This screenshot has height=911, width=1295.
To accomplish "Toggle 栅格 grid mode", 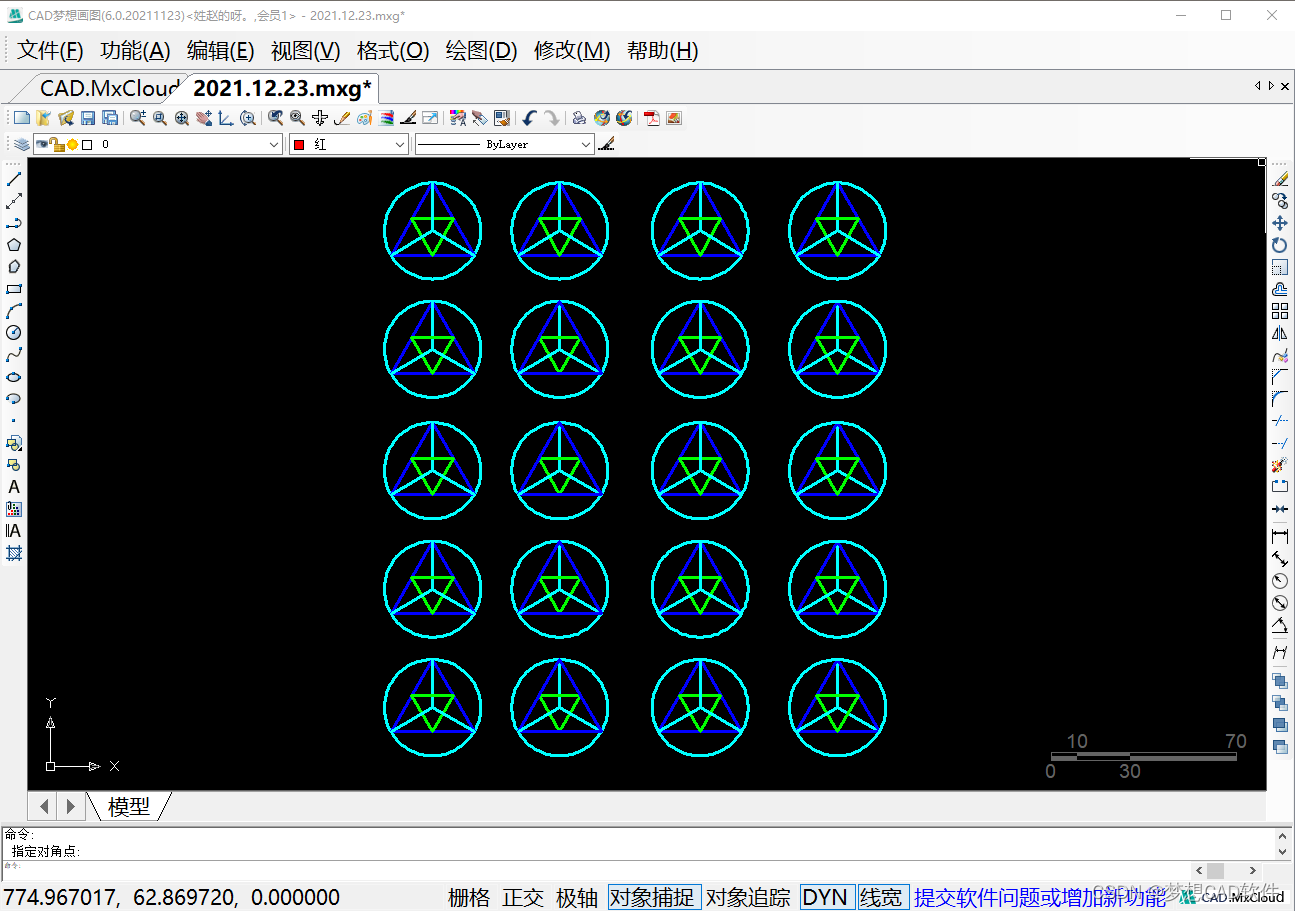I will tap(469, 897).
